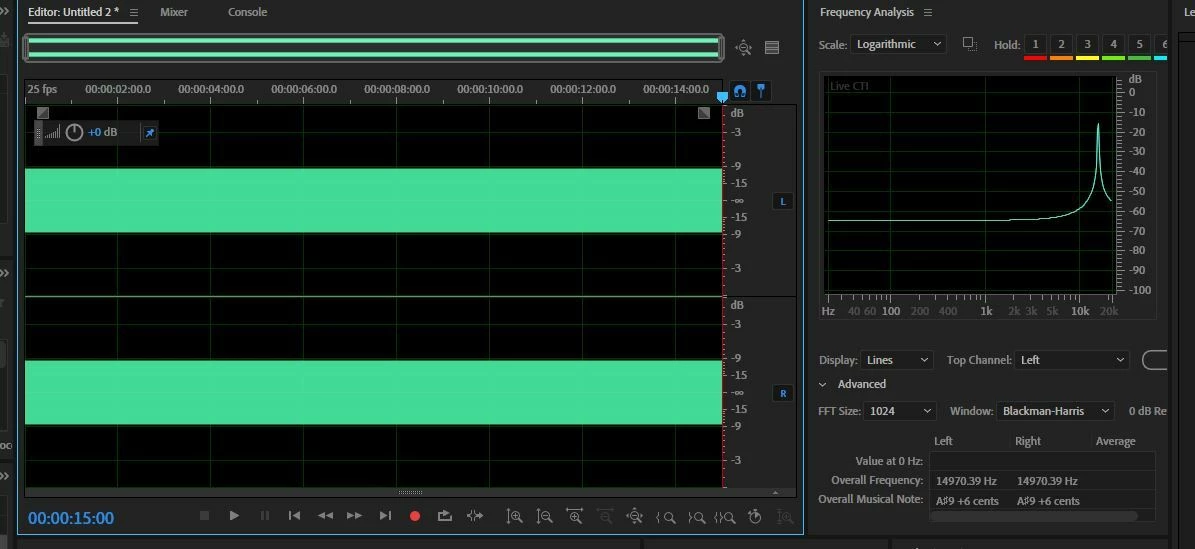
Task: Enable Hold 5 in Frequency Analysis
Action: pos(1139,45)
